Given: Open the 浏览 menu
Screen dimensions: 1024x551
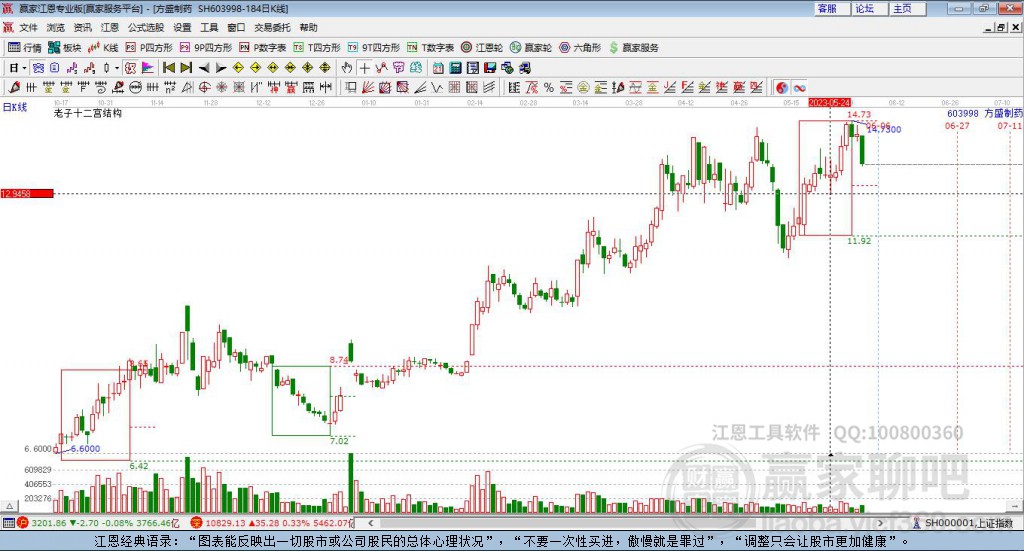Looking at the screenshot, I should 56,27.
